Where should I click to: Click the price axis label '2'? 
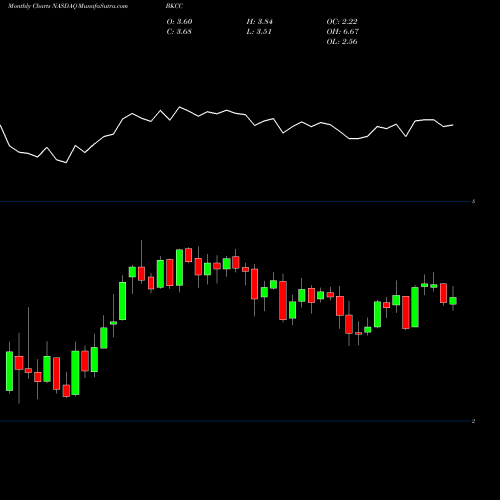(x=474, y=421)
